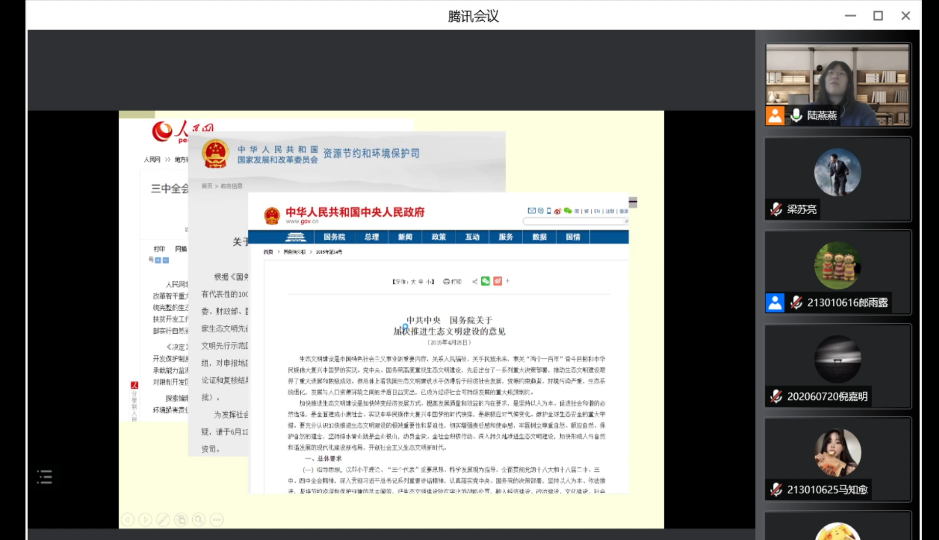
Task: Toggle muted mic icon for 梁苏亮
Action: point(775,209)
